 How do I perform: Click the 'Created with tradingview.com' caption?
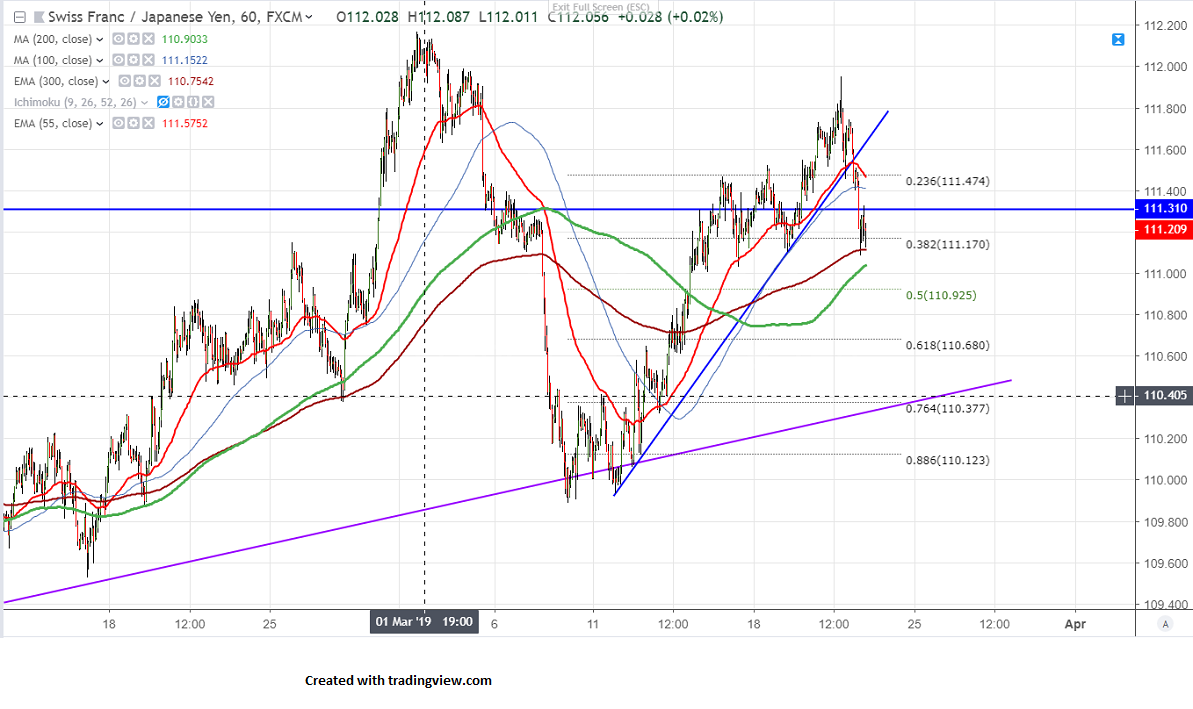tap(398, 680)
